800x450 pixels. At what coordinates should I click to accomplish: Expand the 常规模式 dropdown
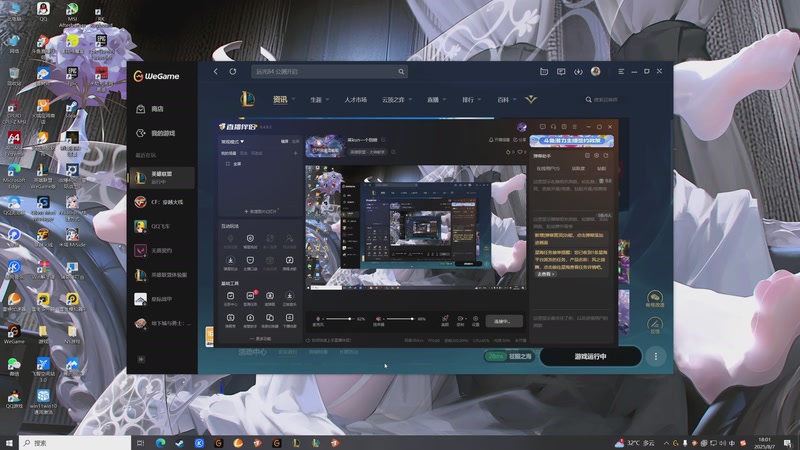232,141
